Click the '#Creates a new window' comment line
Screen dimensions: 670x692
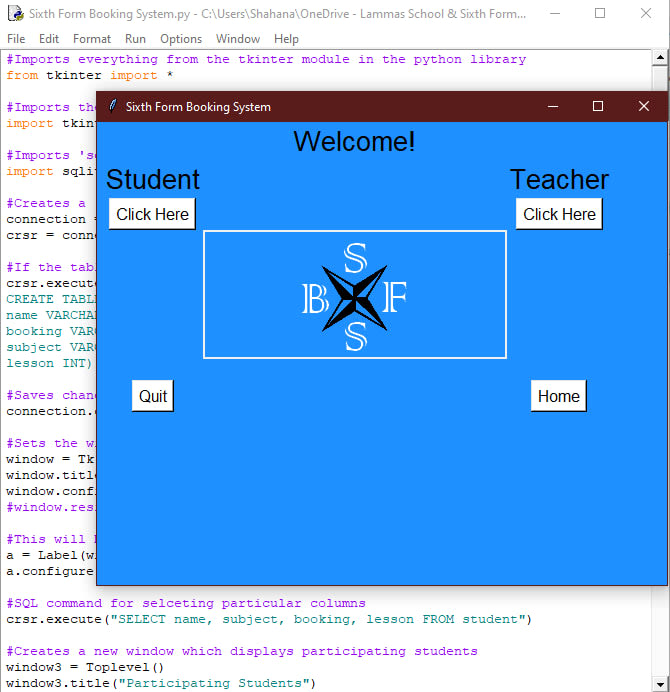tap(242, 651)
